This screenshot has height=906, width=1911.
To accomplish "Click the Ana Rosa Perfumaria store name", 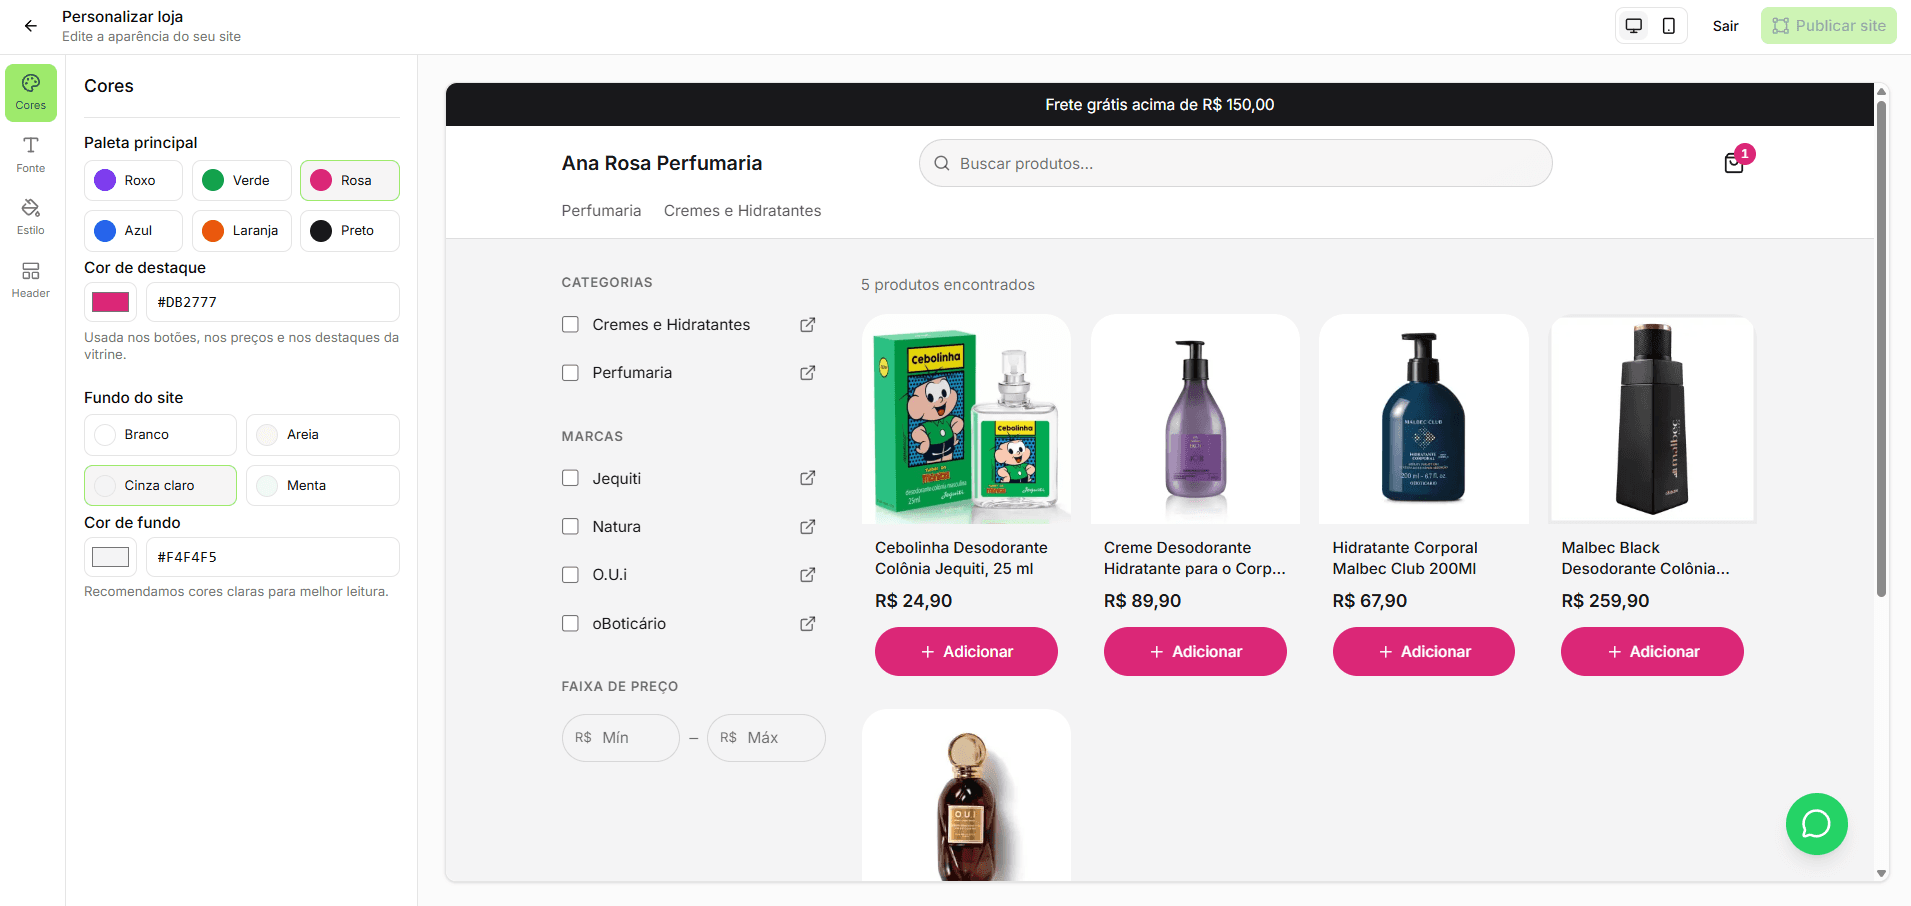I will (662, 163).
